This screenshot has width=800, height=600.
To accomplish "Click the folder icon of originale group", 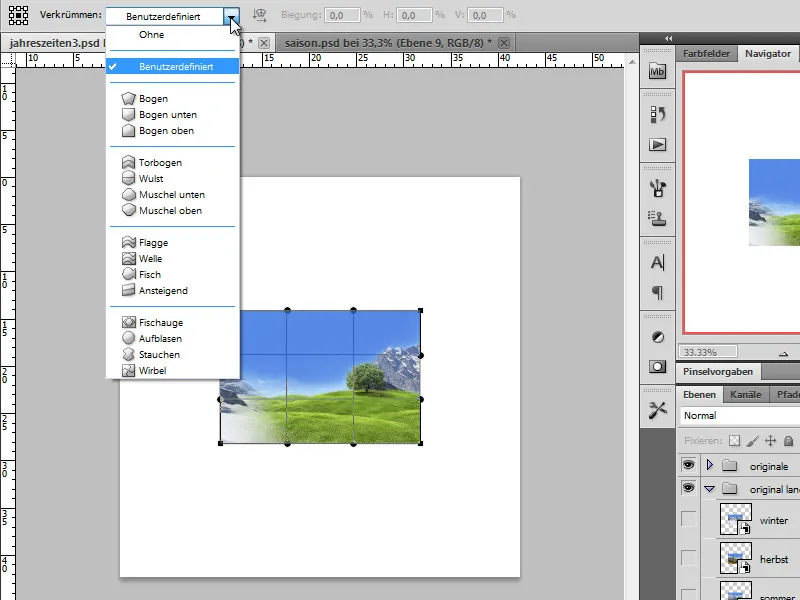I will [x=730, y=465].
